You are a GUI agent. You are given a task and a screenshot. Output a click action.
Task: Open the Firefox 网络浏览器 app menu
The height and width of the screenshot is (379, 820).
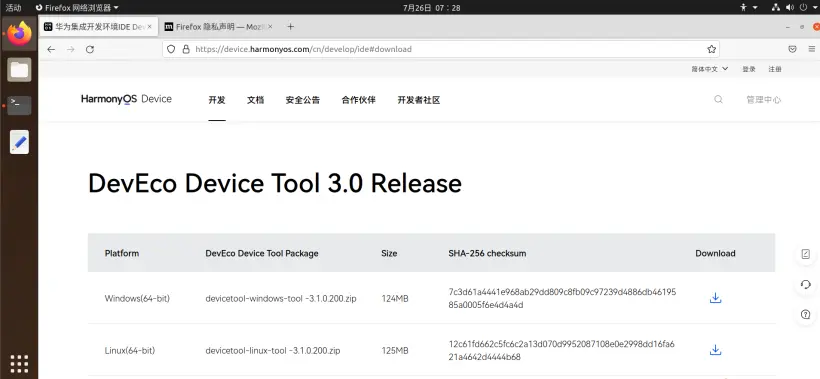pos(77,7)
